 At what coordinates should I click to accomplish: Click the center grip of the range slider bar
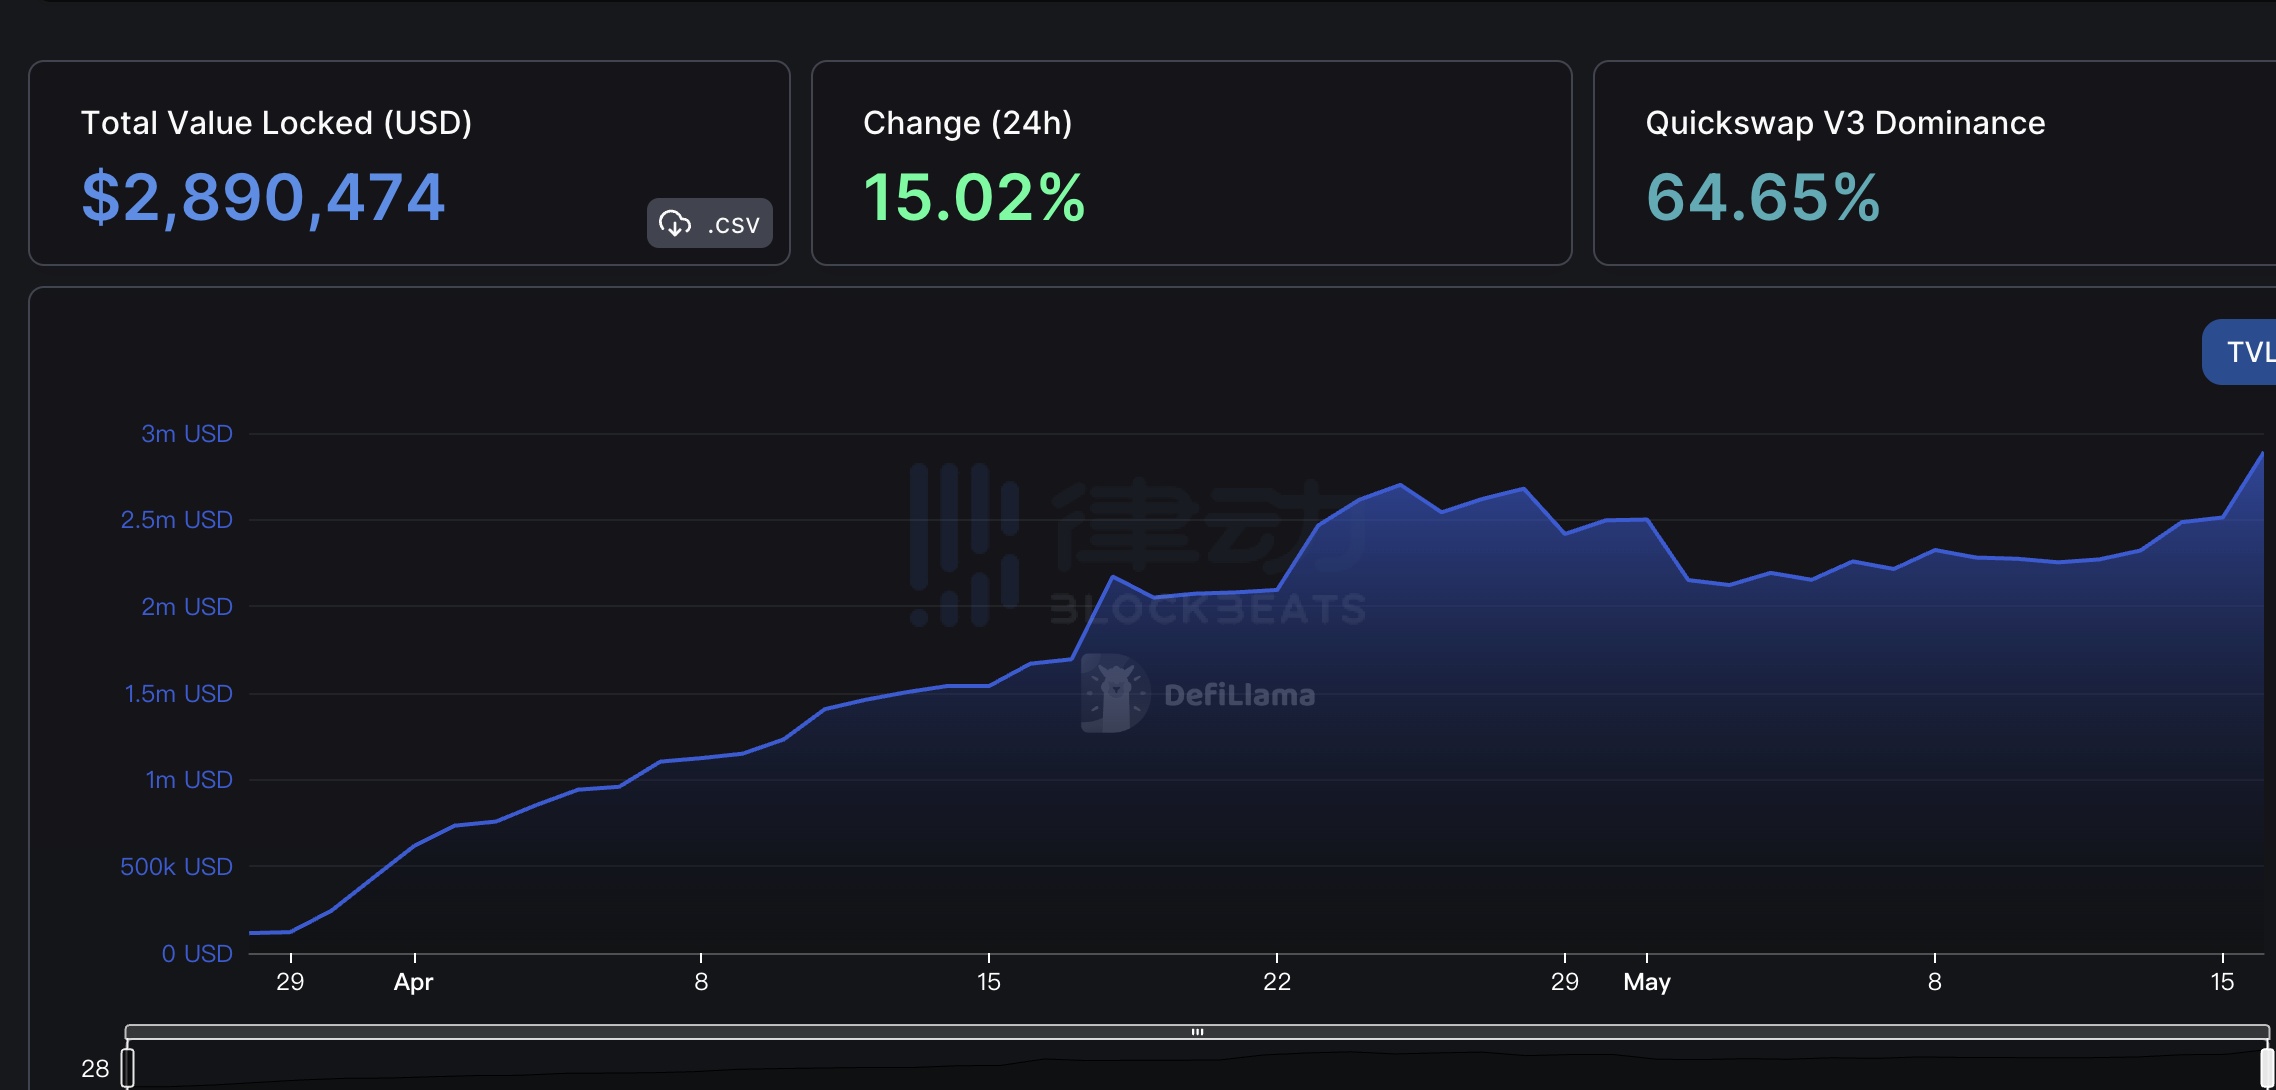pos(1197,1031)
